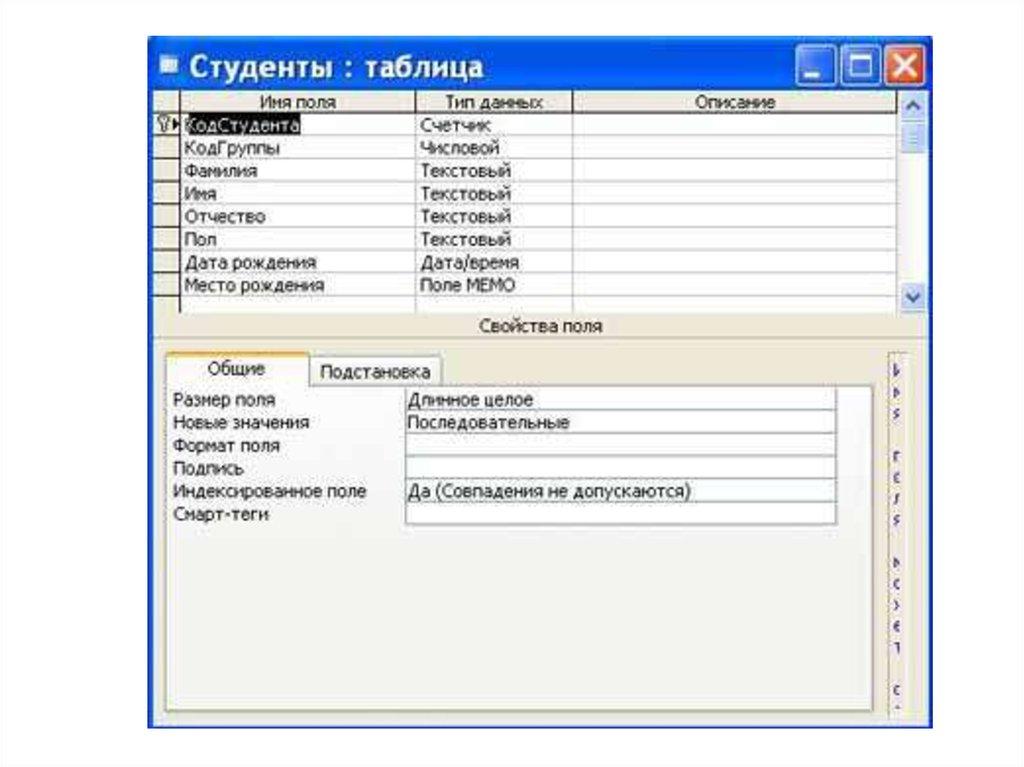Viewport: 1024px width, 767px height.
Task: Select the row selector beside КодГруппы
Action: click(x=165, y=148)
